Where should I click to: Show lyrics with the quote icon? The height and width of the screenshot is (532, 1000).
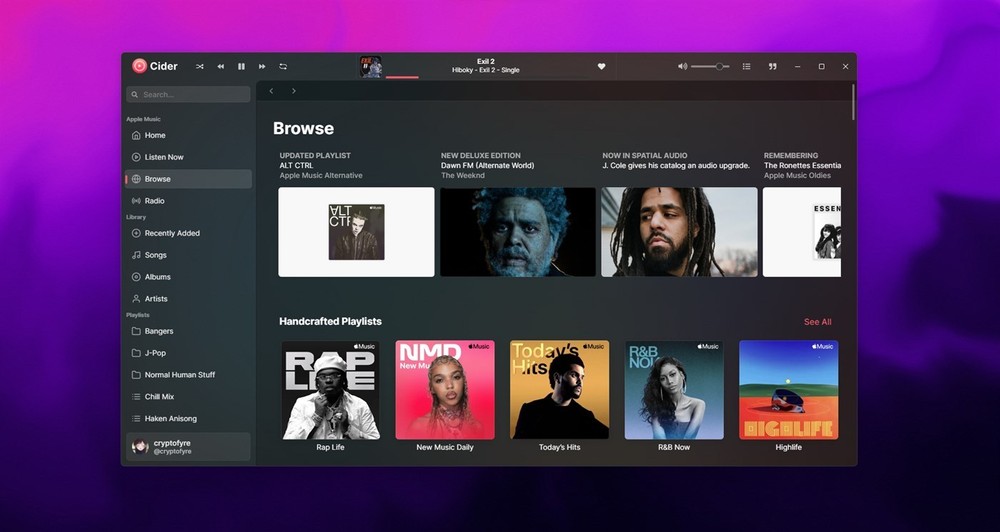pyautogui.click(x=772, y=66)
